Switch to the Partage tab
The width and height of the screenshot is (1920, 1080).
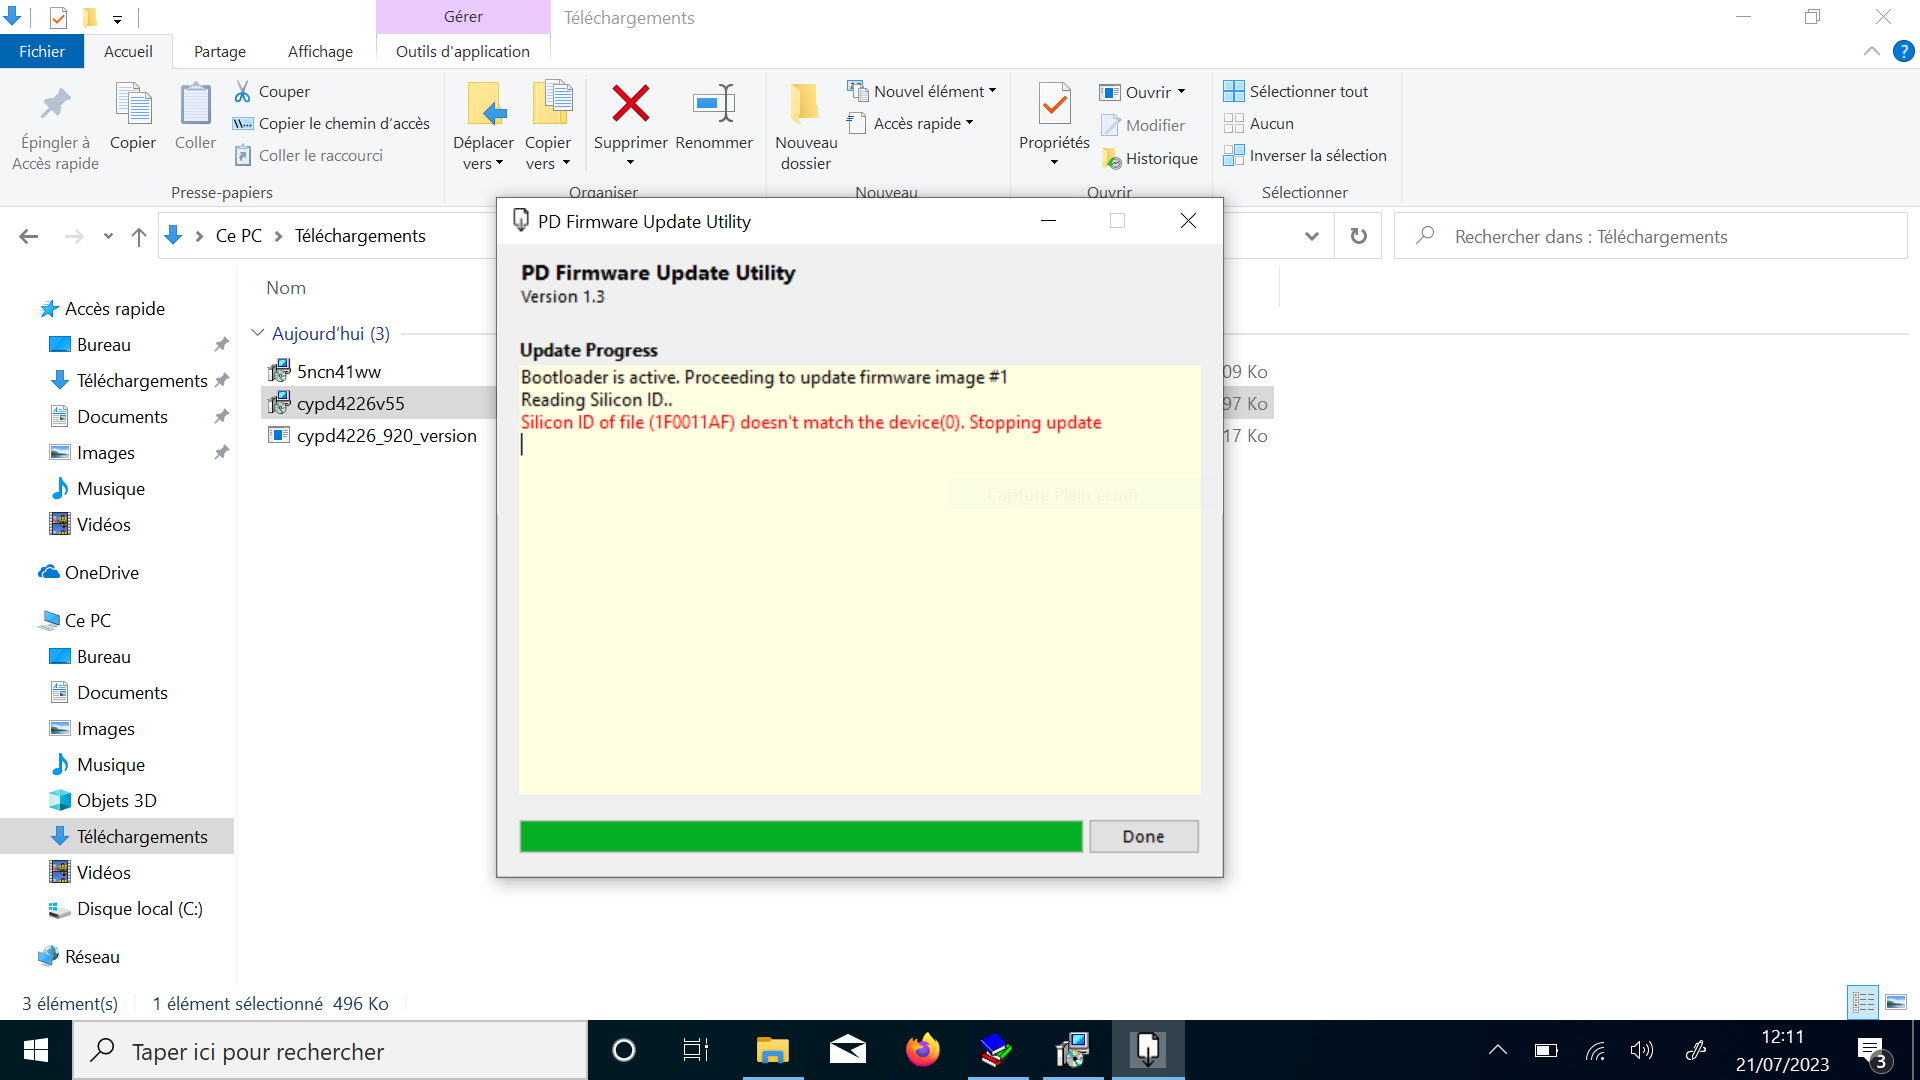click(220, 51)
